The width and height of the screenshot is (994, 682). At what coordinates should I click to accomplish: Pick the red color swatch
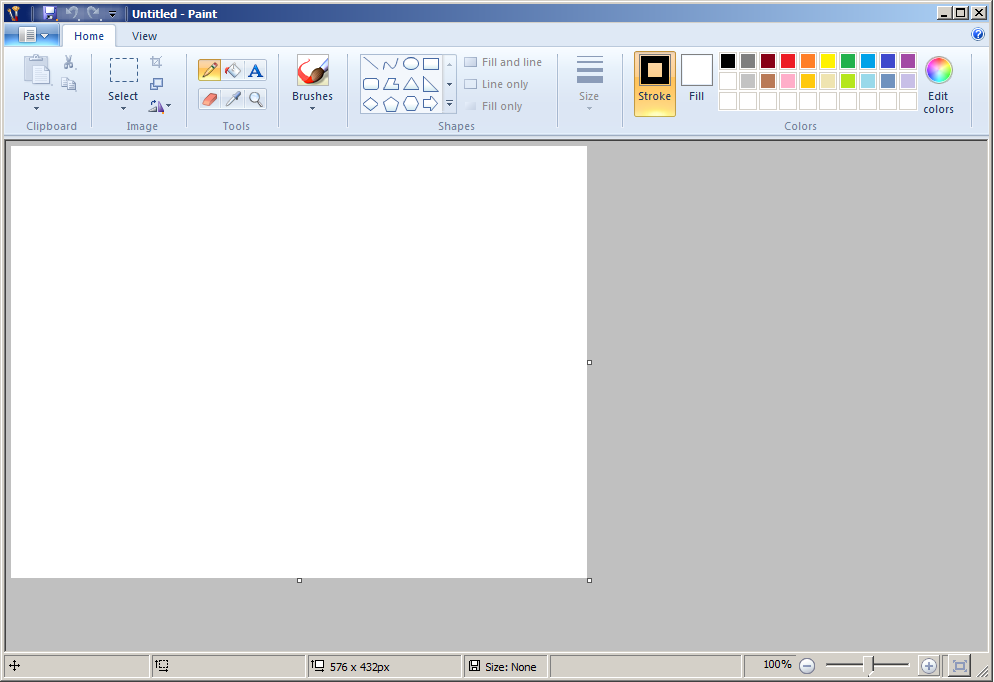[x=788, y=61]
